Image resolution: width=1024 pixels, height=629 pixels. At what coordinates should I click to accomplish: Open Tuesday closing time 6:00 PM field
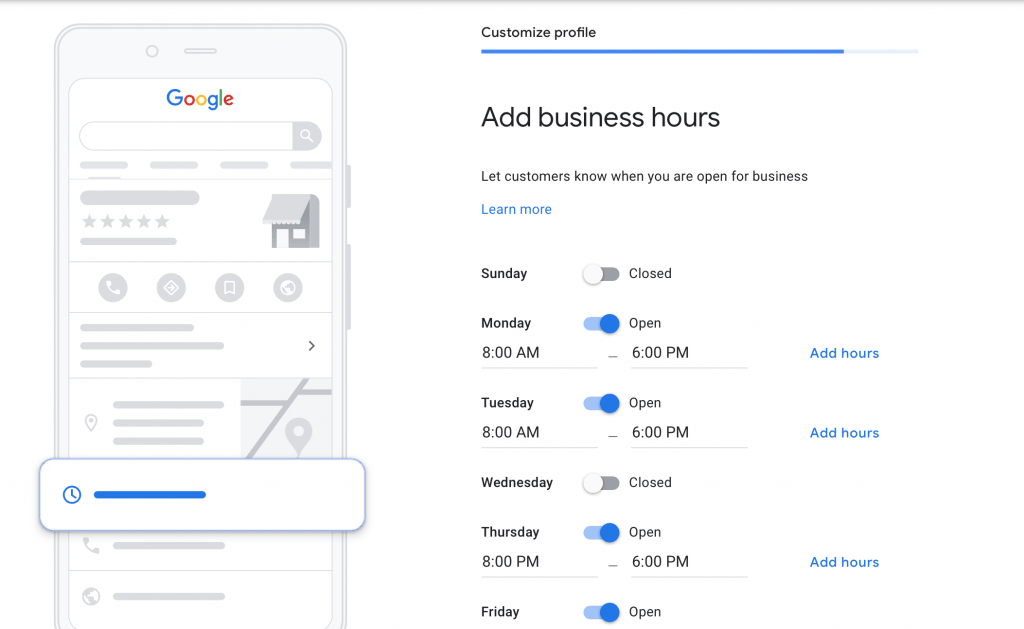(689, 433)
